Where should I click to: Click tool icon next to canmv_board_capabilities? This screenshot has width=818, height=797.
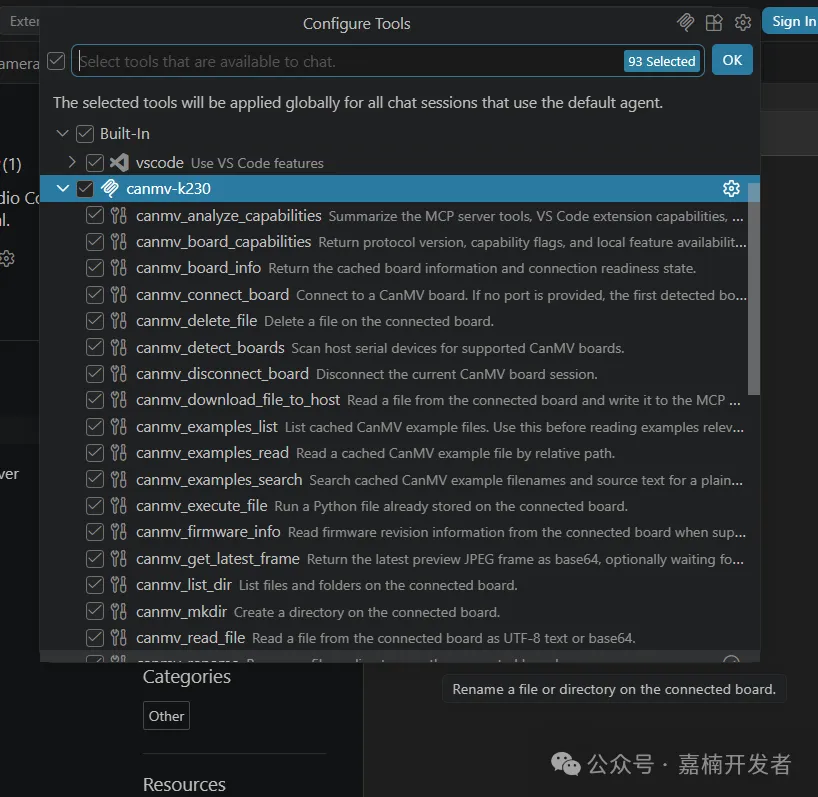[118, 241]
